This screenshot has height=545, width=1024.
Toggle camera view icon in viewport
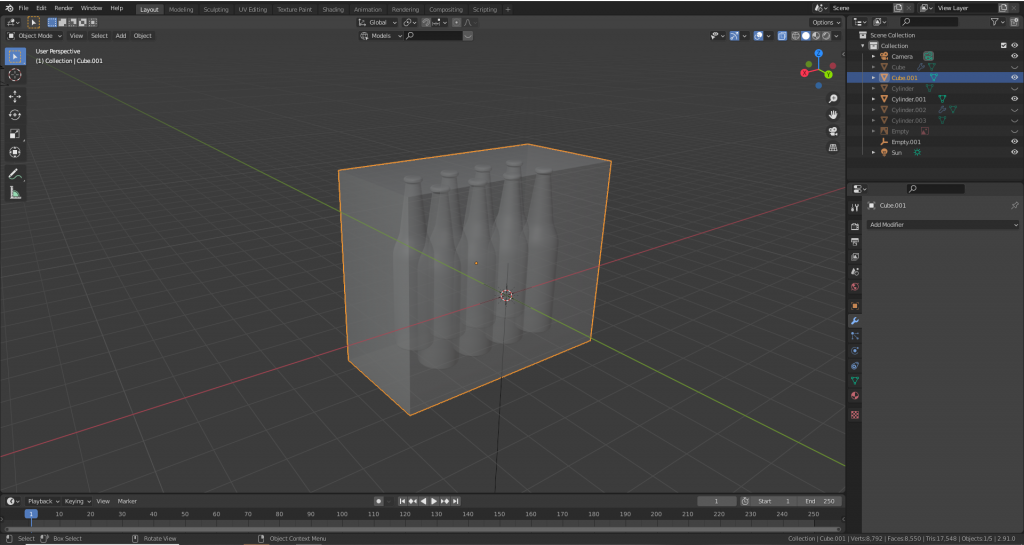point(833,131)
